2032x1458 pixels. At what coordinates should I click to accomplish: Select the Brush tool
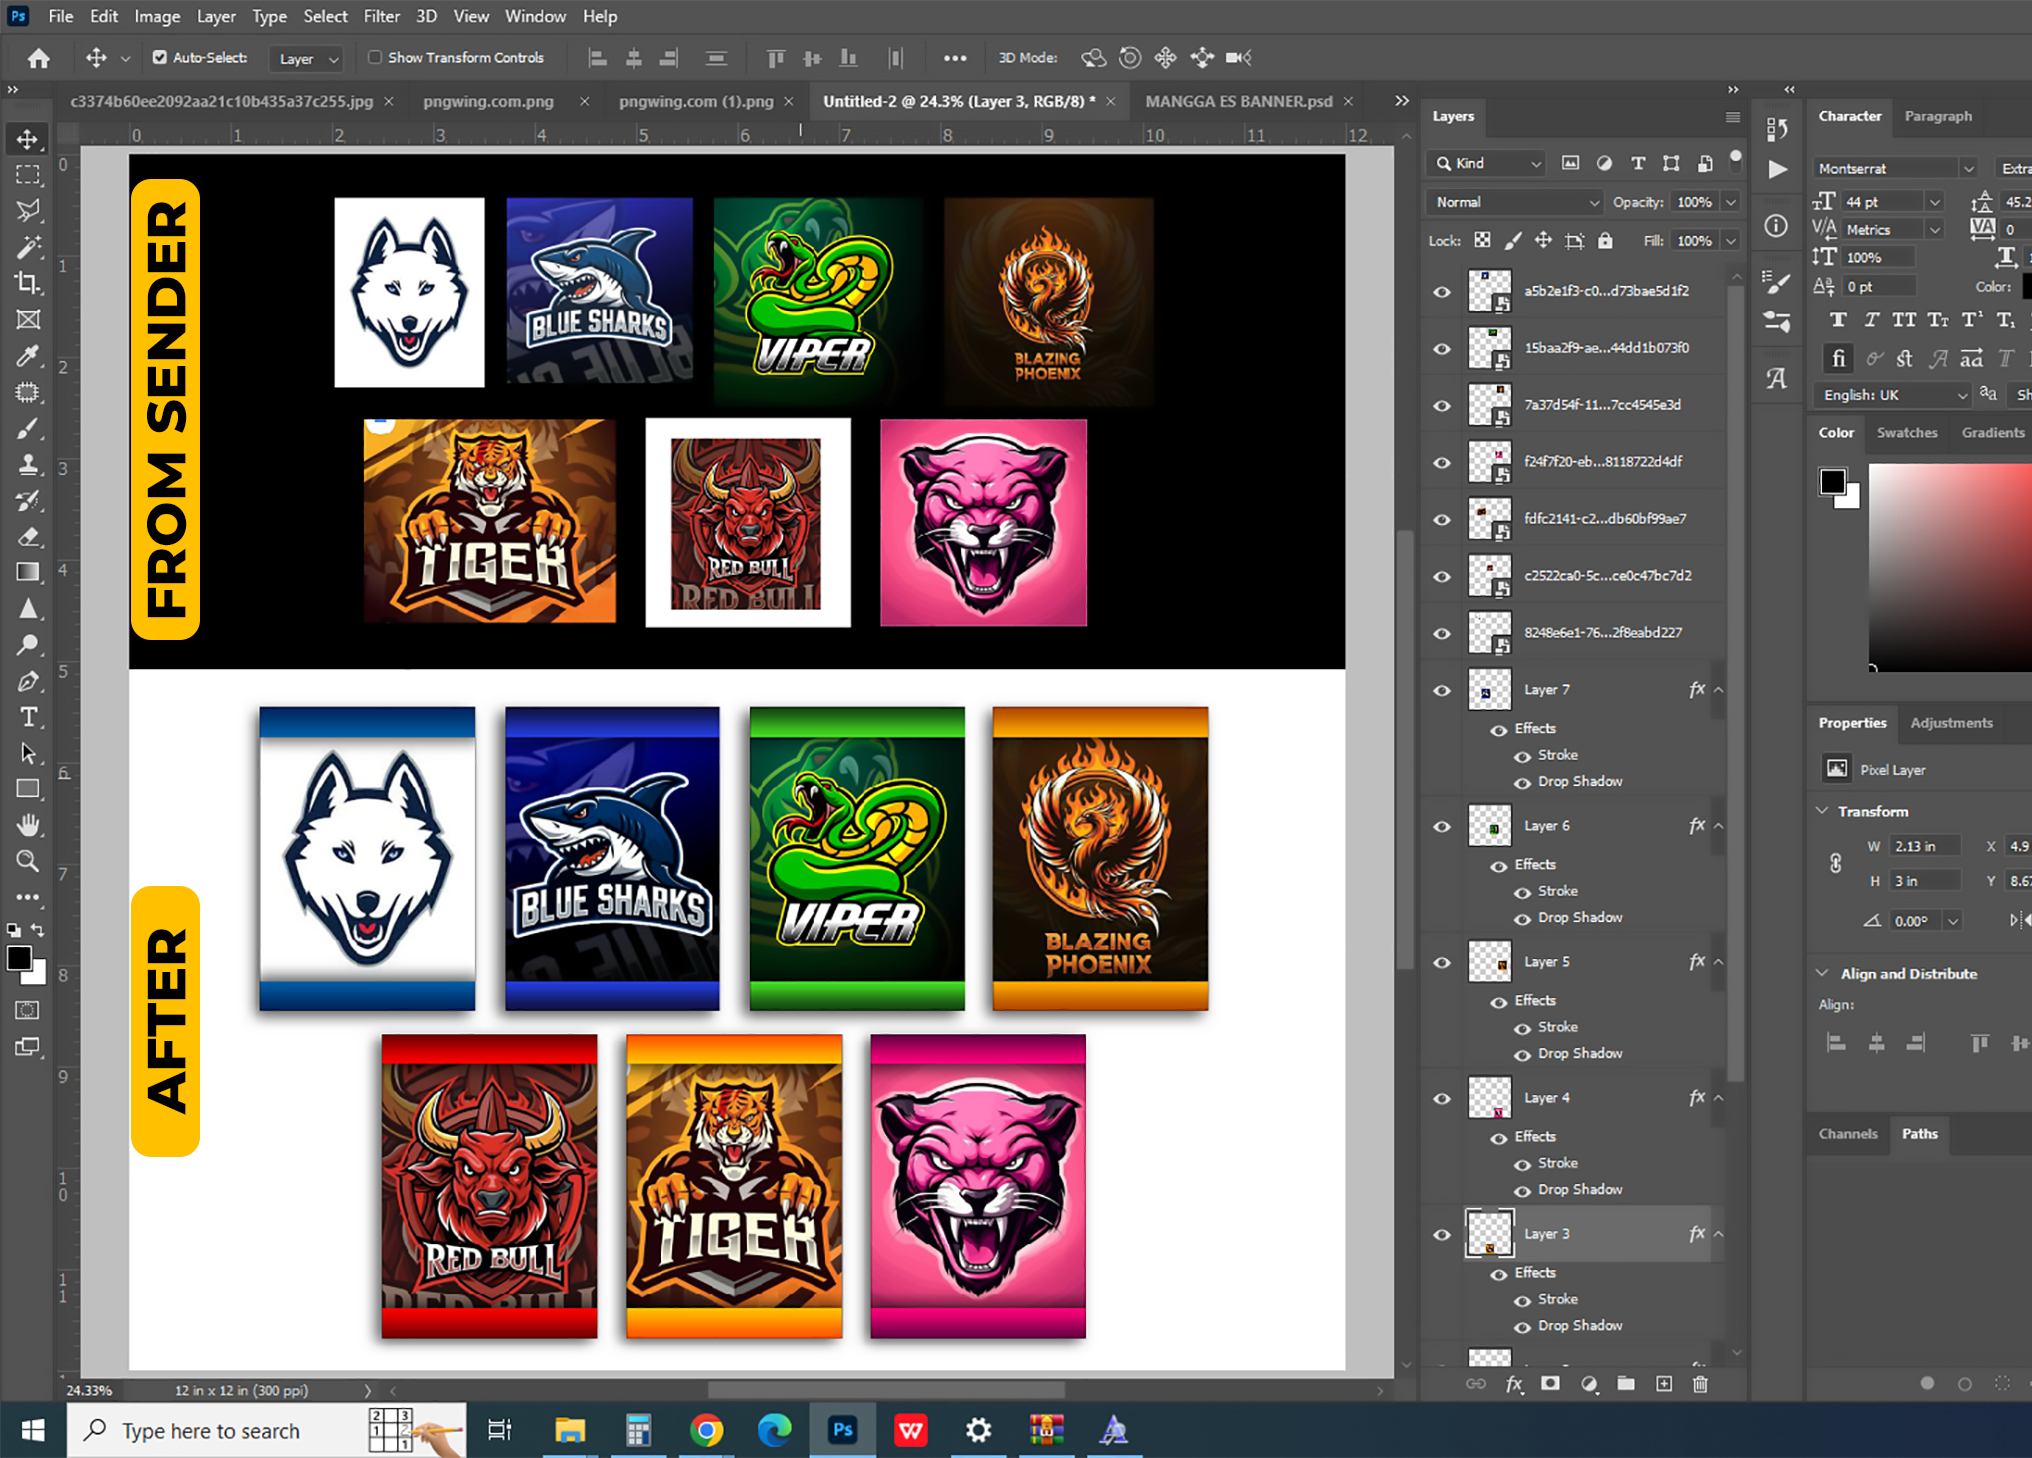(28, 429)
